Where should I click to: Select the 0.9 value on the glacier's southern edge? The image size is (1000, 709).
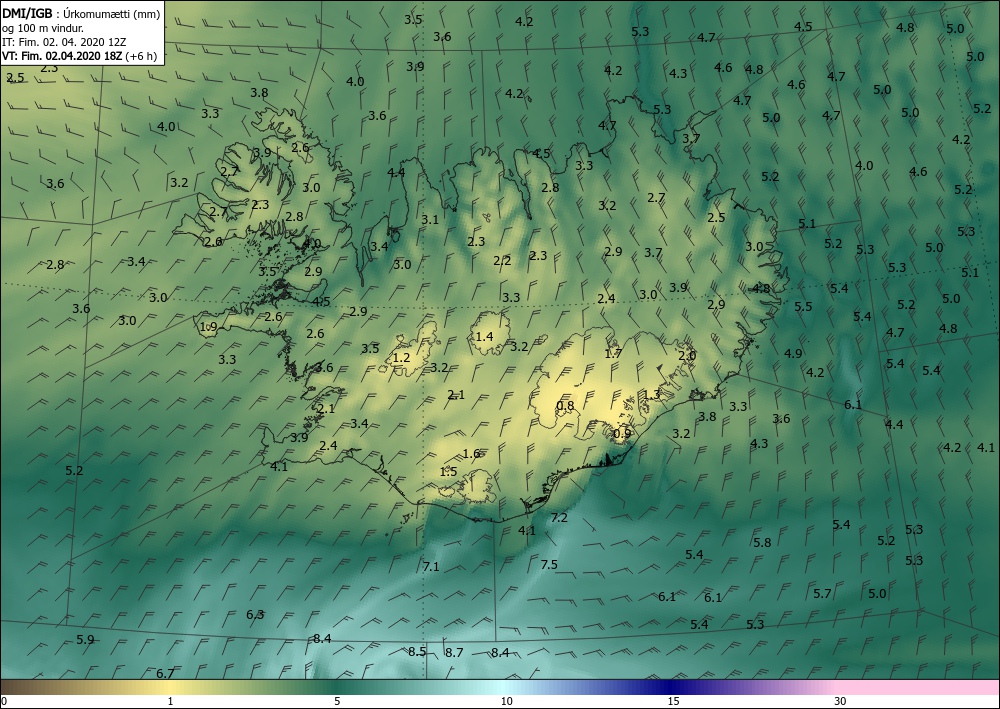tap(622, 434)
